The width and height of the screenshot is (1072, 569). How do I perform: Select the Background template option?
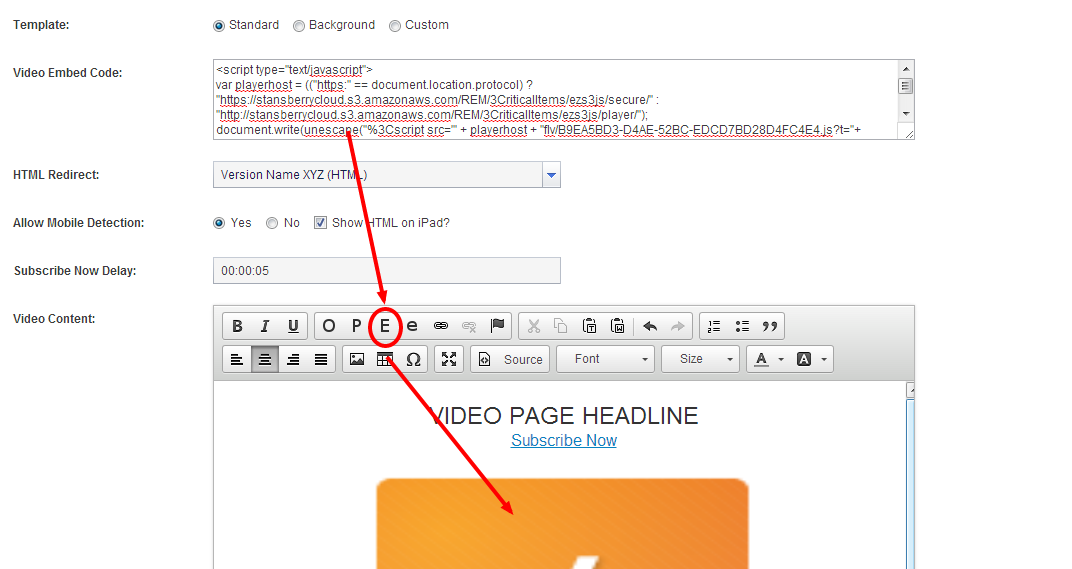coord(299,26)
